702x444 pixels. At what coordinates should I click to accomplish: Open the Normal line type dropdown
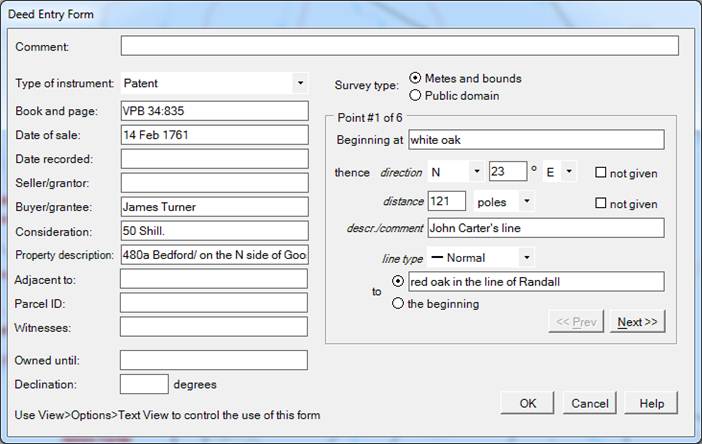[526, 258]
